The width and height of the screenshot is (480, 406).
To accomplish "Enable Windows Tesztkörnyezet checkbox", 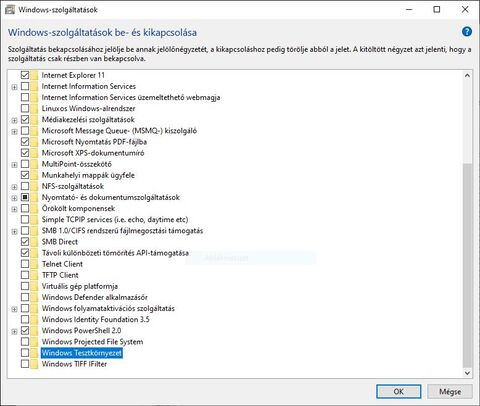I will pos(25,353).
